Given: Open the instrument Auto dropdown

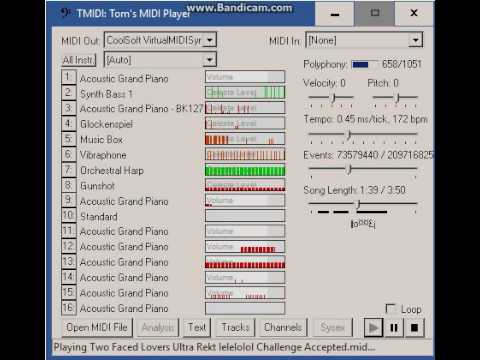Looking at the screenshot, I should (210, 60).
